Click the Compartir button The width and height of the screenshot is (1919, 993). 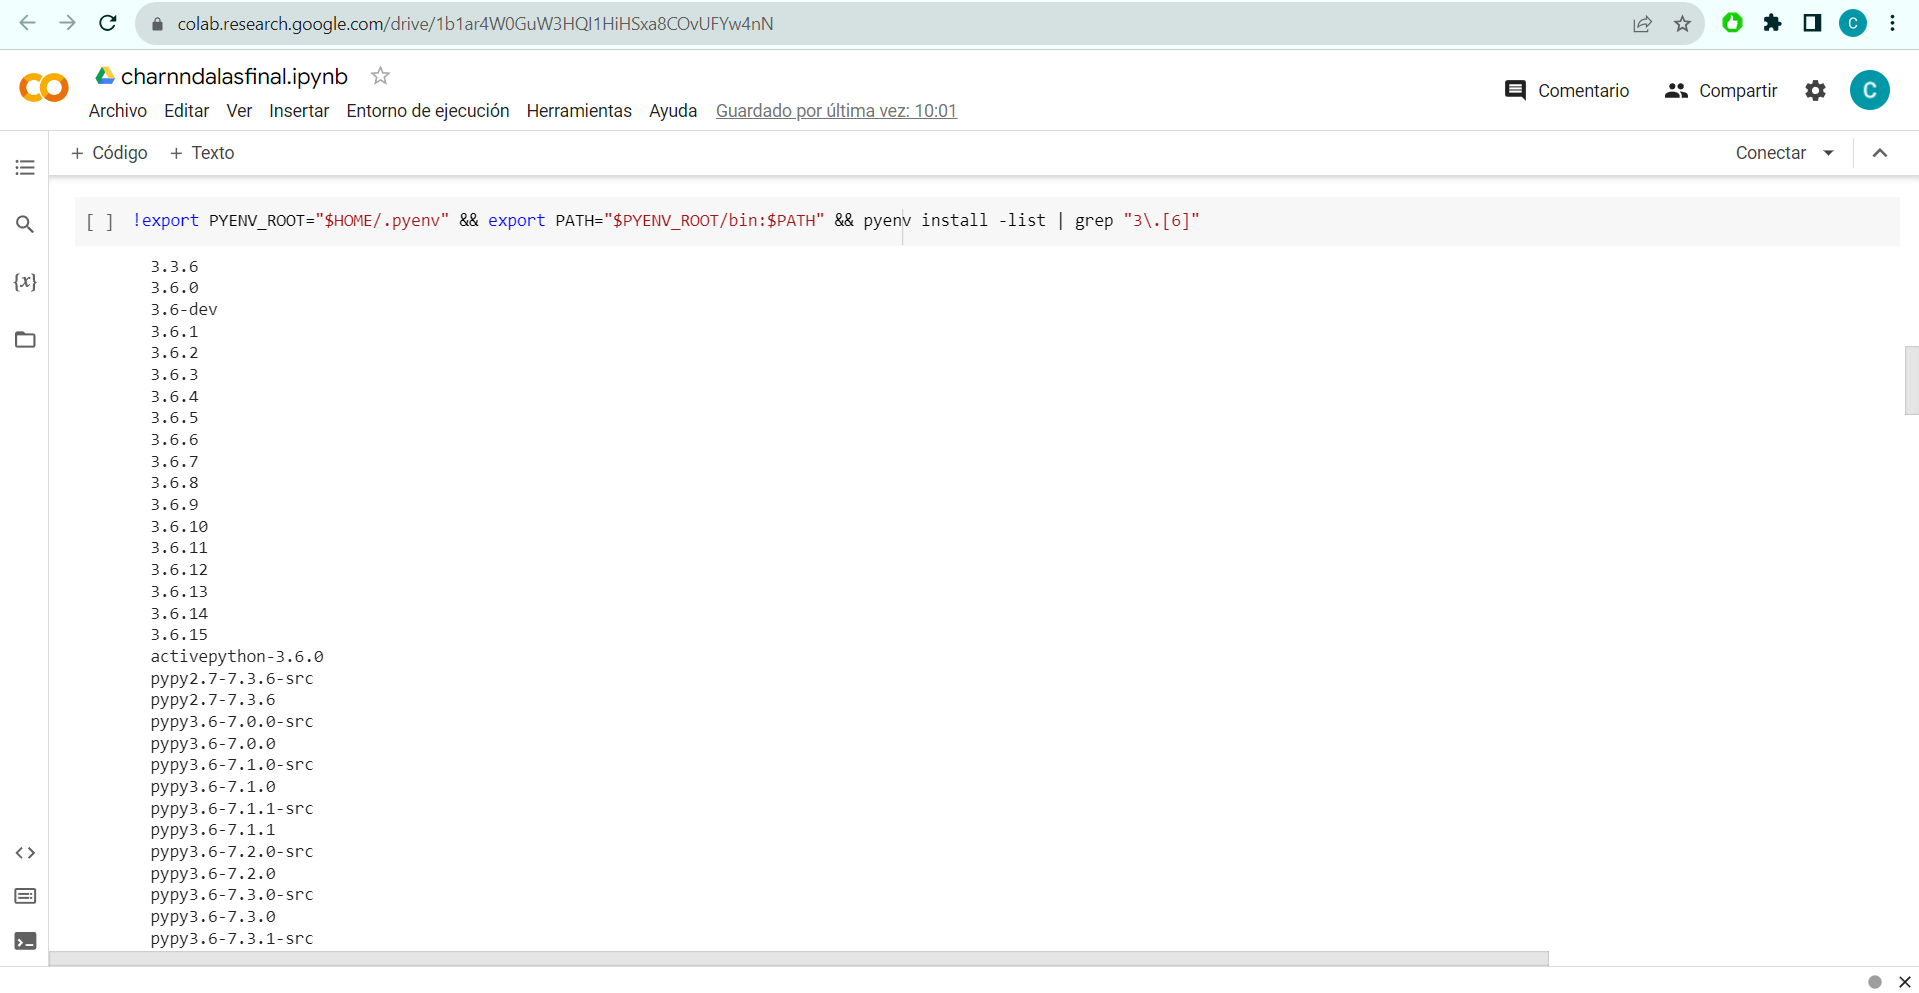(x=1721, y=91)
